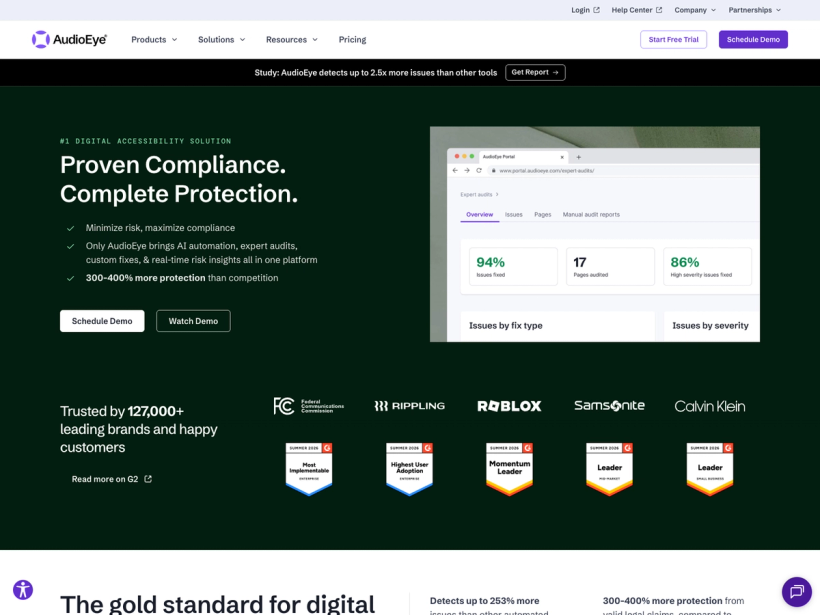Click the Momentum Leader G2 badge
The height and width of the screenshot is (615, 820).
pyautogui.click(x=509, y=469)
